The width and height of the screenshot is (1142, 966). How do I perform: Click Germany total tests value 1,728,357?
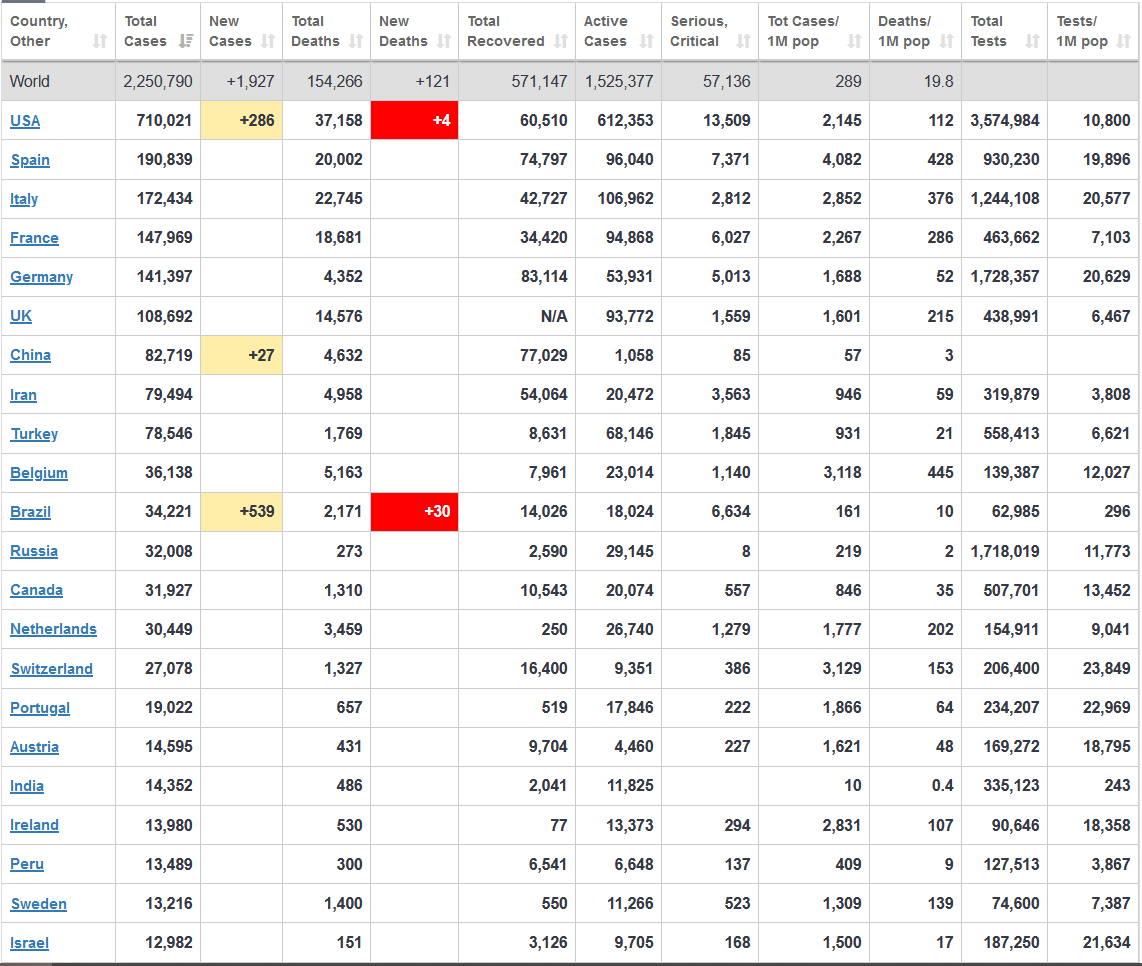[x=1005, y=277]
